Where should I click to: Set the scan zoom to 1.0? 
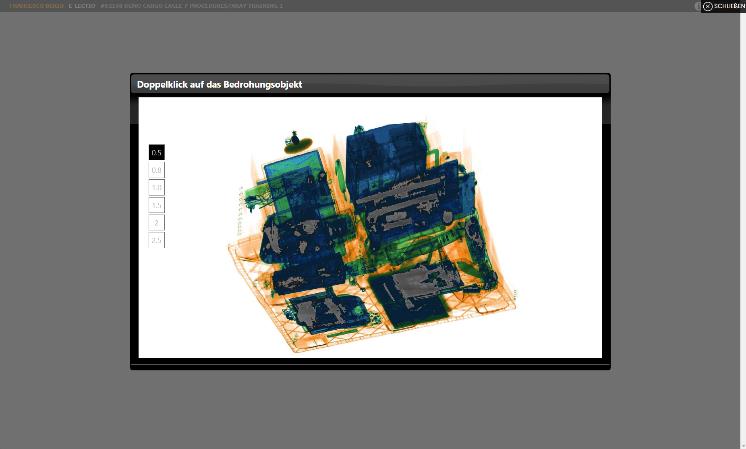(156, 187)
